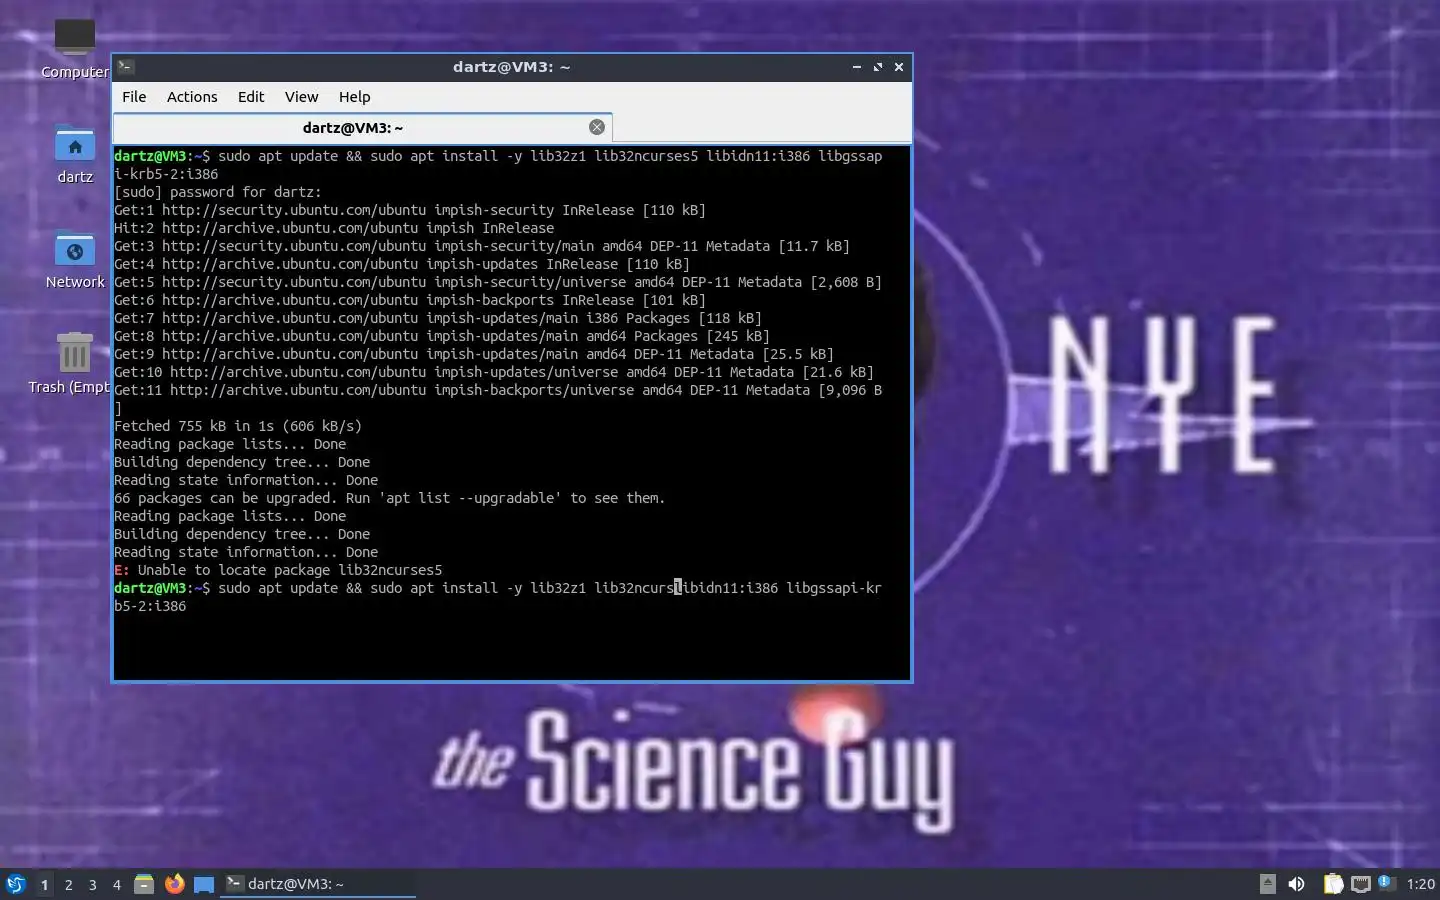Select dartz@VM3 terminal taskbar button
The height and width of the screenshot is (900, 1440).
pos(318,884)
